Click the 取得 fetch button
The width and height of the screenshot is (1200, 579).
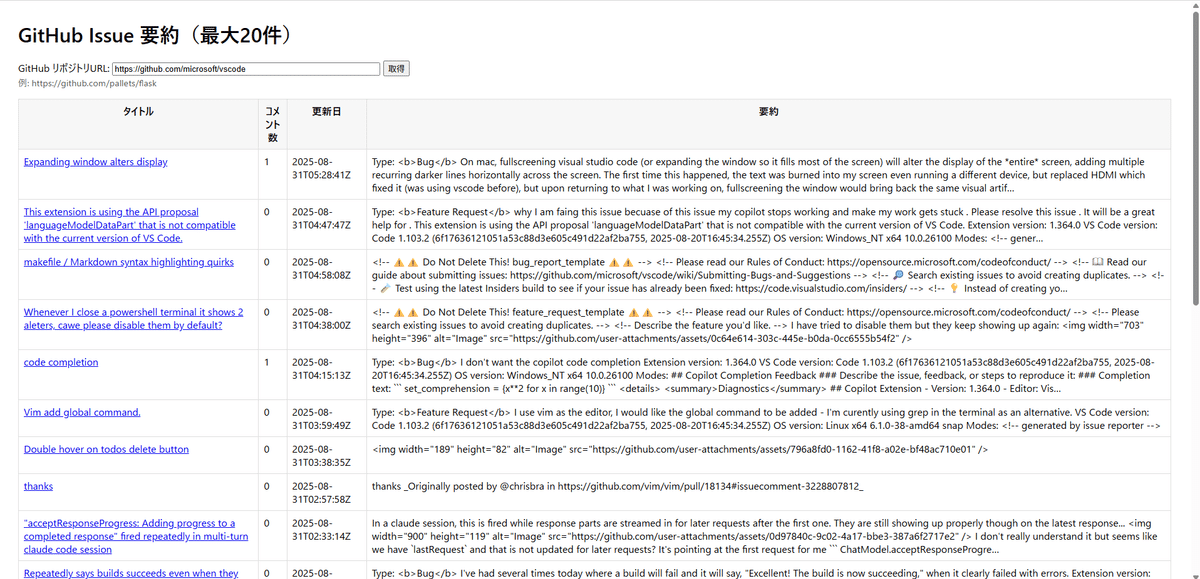click(x=395, y=68)
